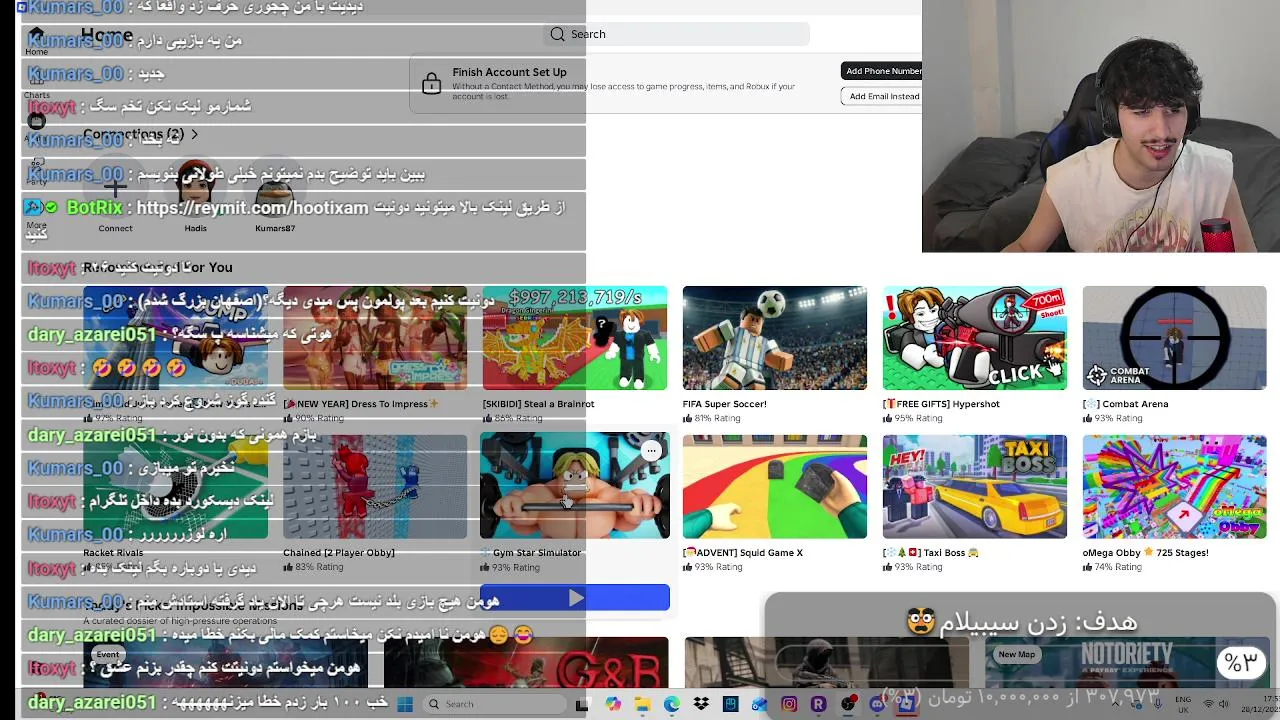Open Dropbox from the taskbar
Image resolution: width=1280 pixels, height=720 pixels.
pyautogui.click(x=701, y=704)
